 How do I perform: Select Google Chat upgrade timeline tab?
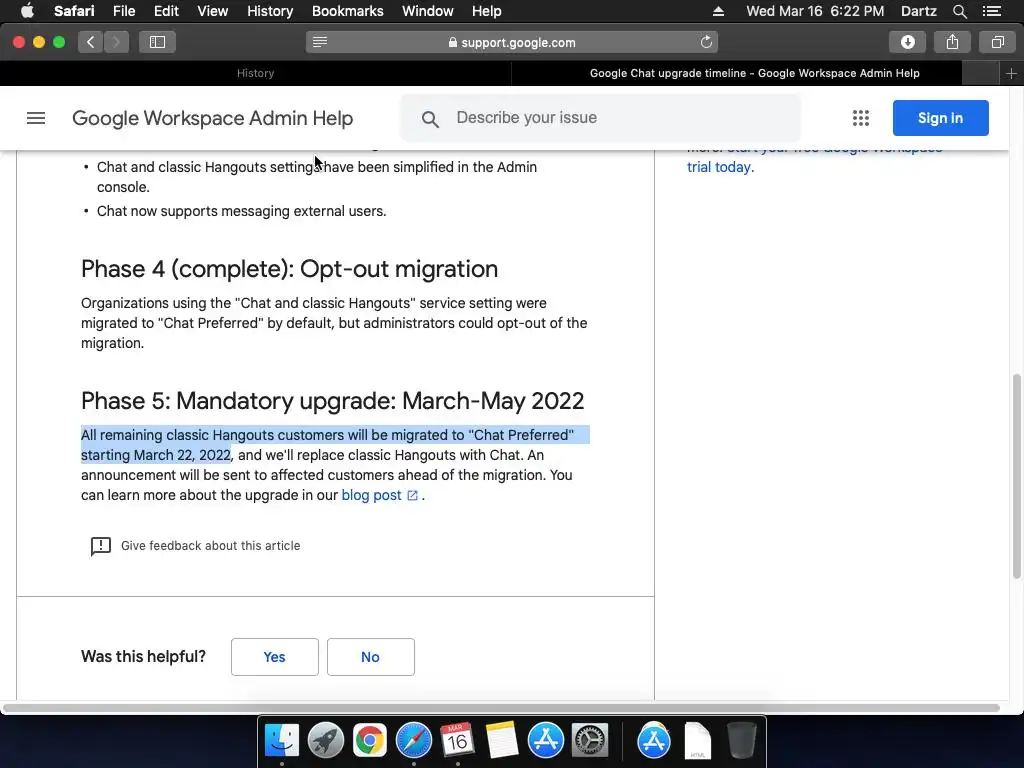coord(754,73)
